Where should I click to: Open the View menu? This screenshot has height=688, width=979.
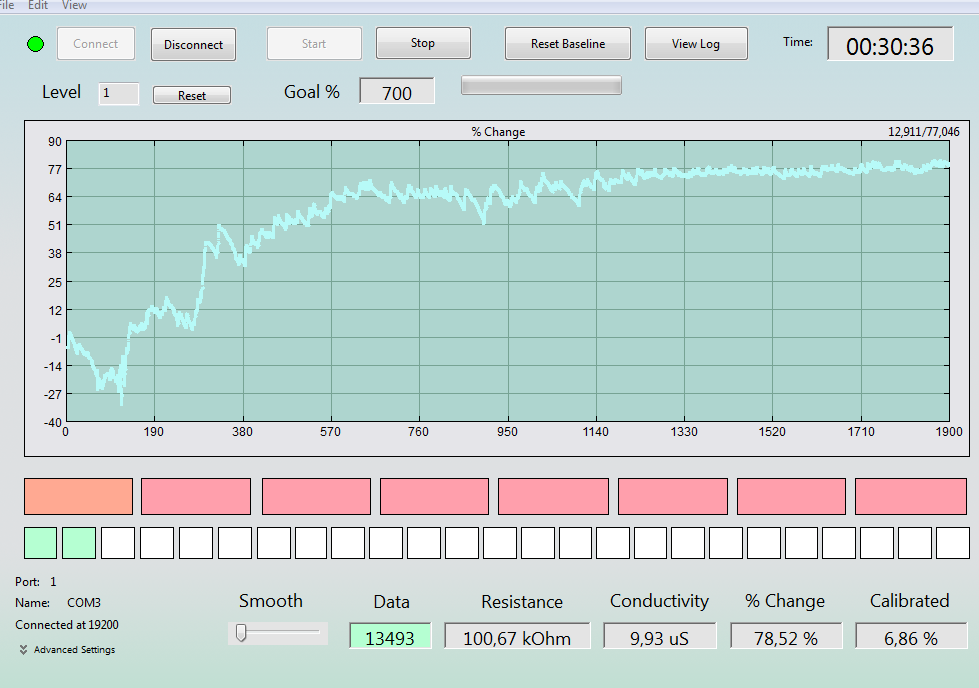tap(74, 5)
